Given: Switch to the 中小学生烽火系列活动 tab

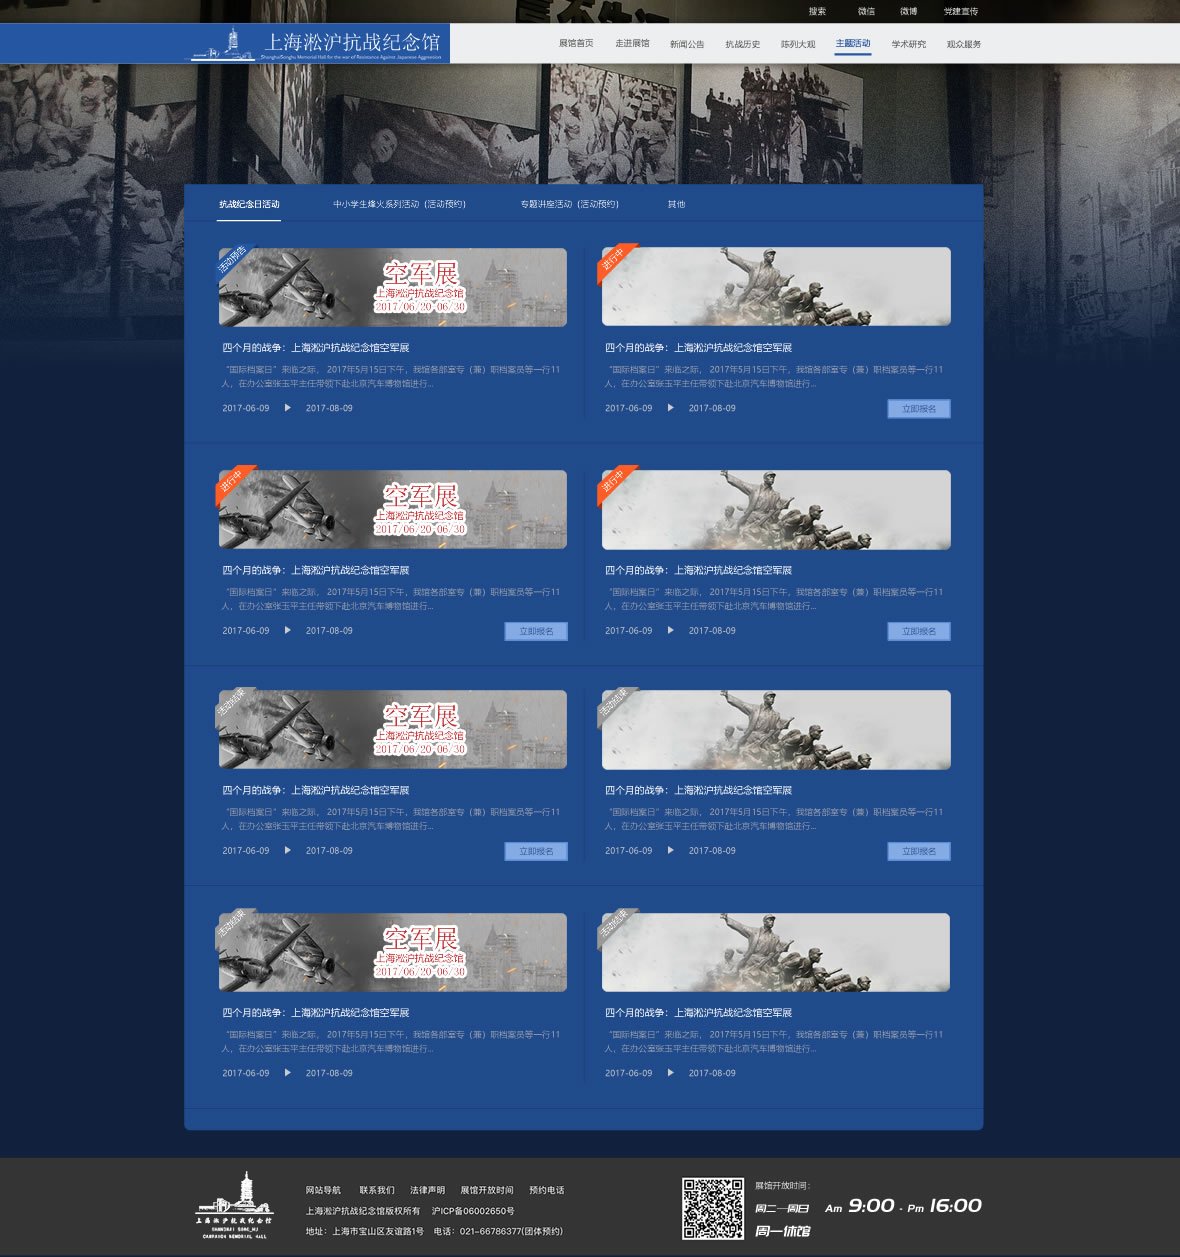Looking at the screenshot, I should click(x=399, y=204).
